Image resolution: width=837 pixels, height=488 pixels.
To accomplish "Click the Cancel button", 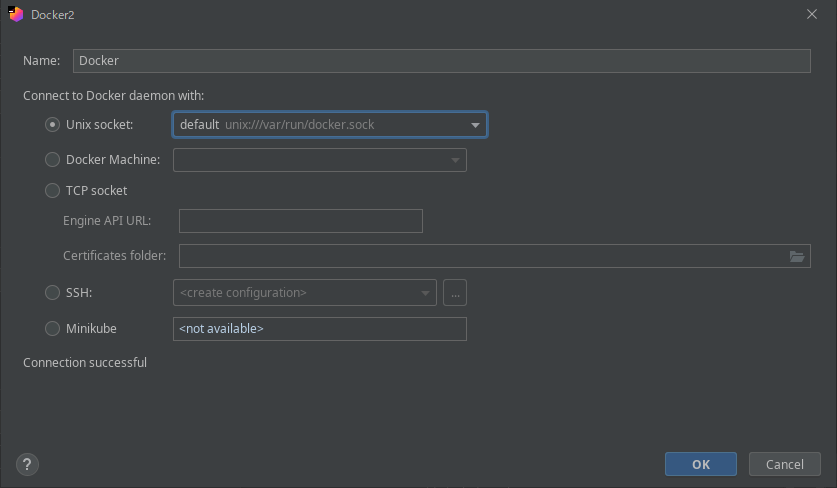I will (x=784, y=464).
